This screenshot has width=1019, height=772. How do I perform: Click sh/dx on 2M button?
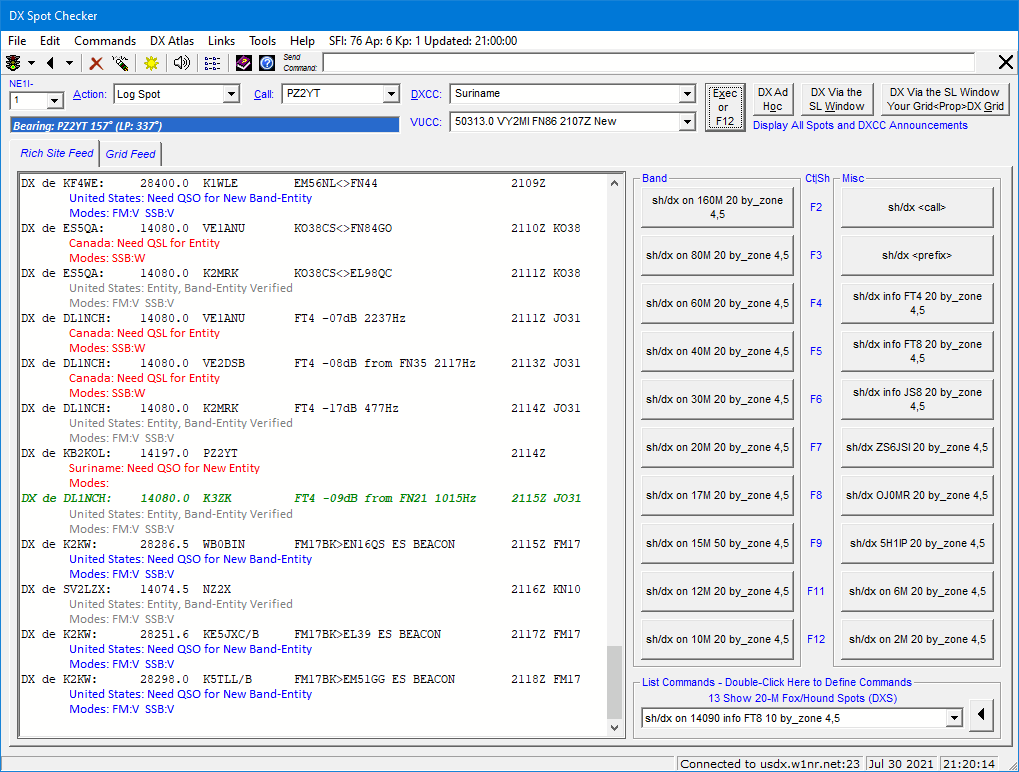[x=917, y=639]
